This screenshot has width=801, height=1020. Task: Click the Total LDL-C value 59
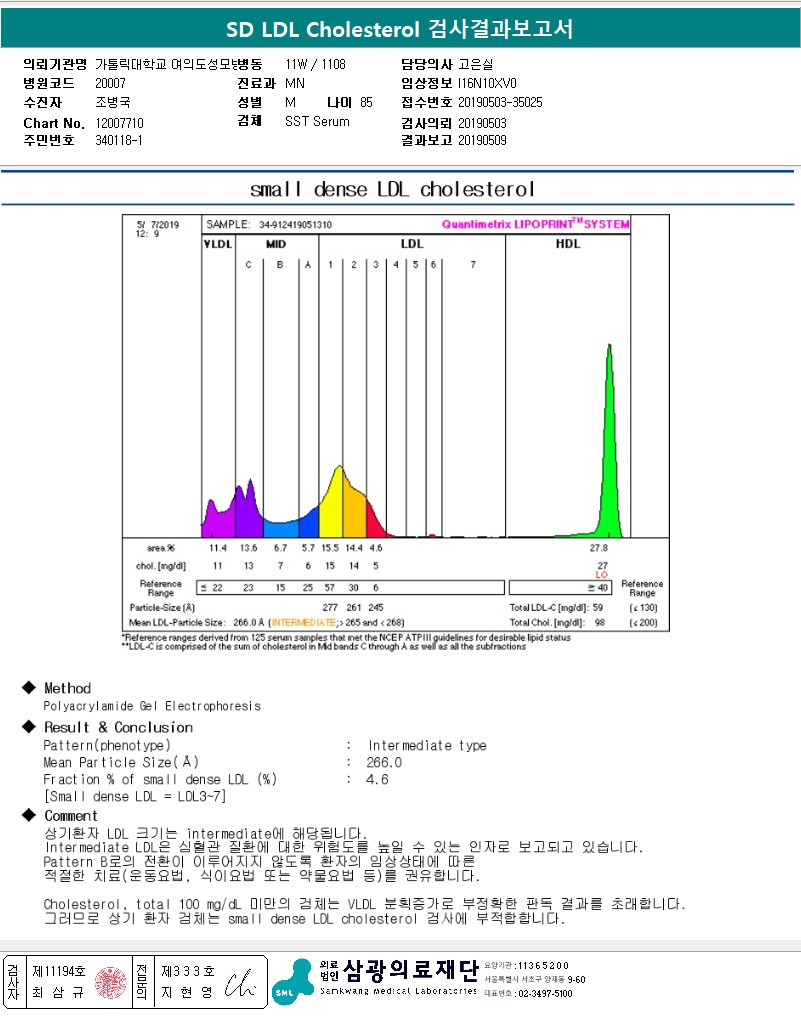point(597,607)
